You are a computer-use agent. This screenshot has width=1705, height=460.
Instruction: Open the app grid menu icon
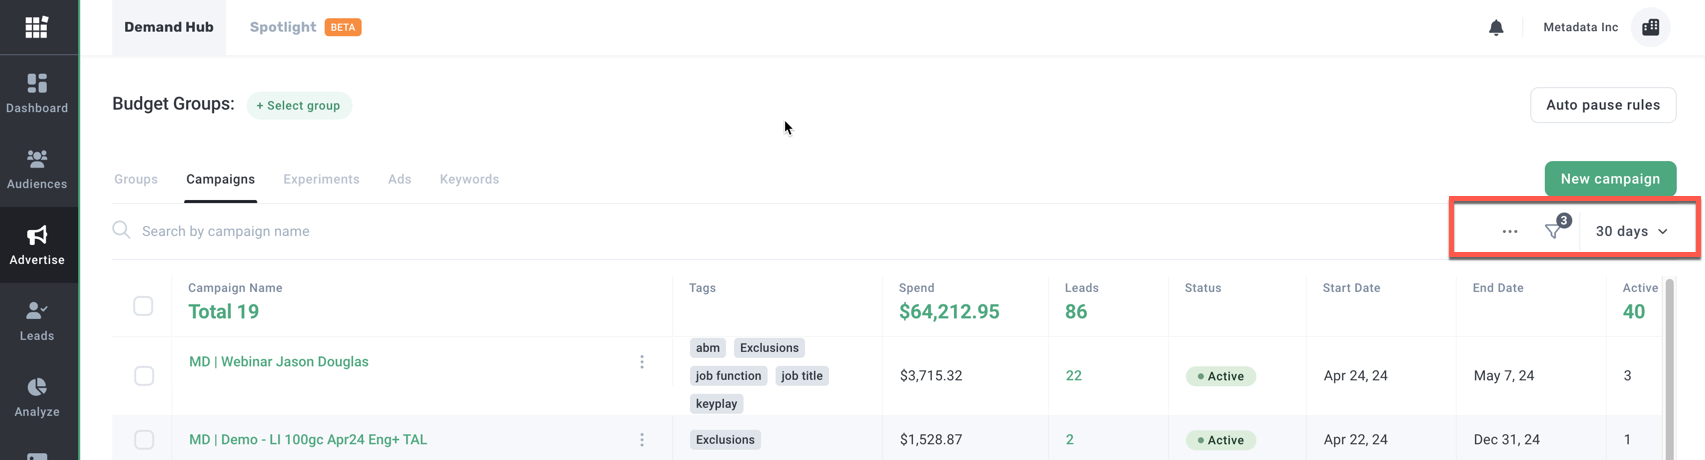(37, 27)
